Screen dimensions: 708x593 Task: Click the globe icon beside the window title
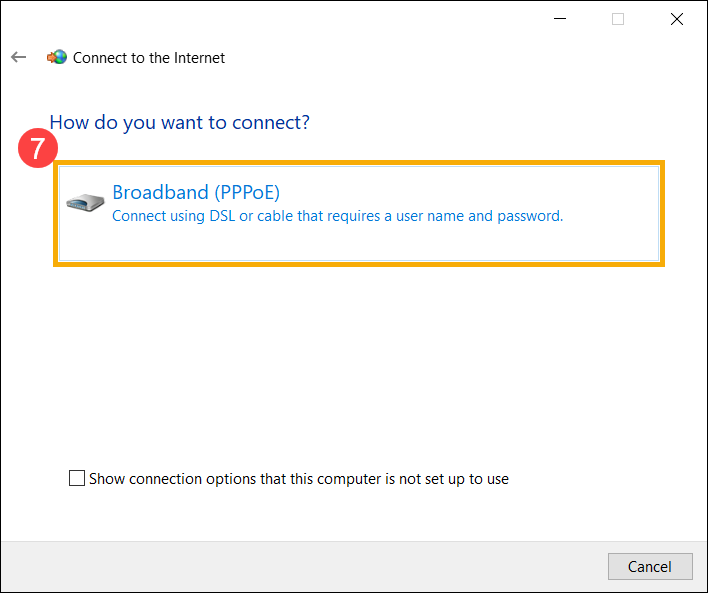[x=57, y=58]
